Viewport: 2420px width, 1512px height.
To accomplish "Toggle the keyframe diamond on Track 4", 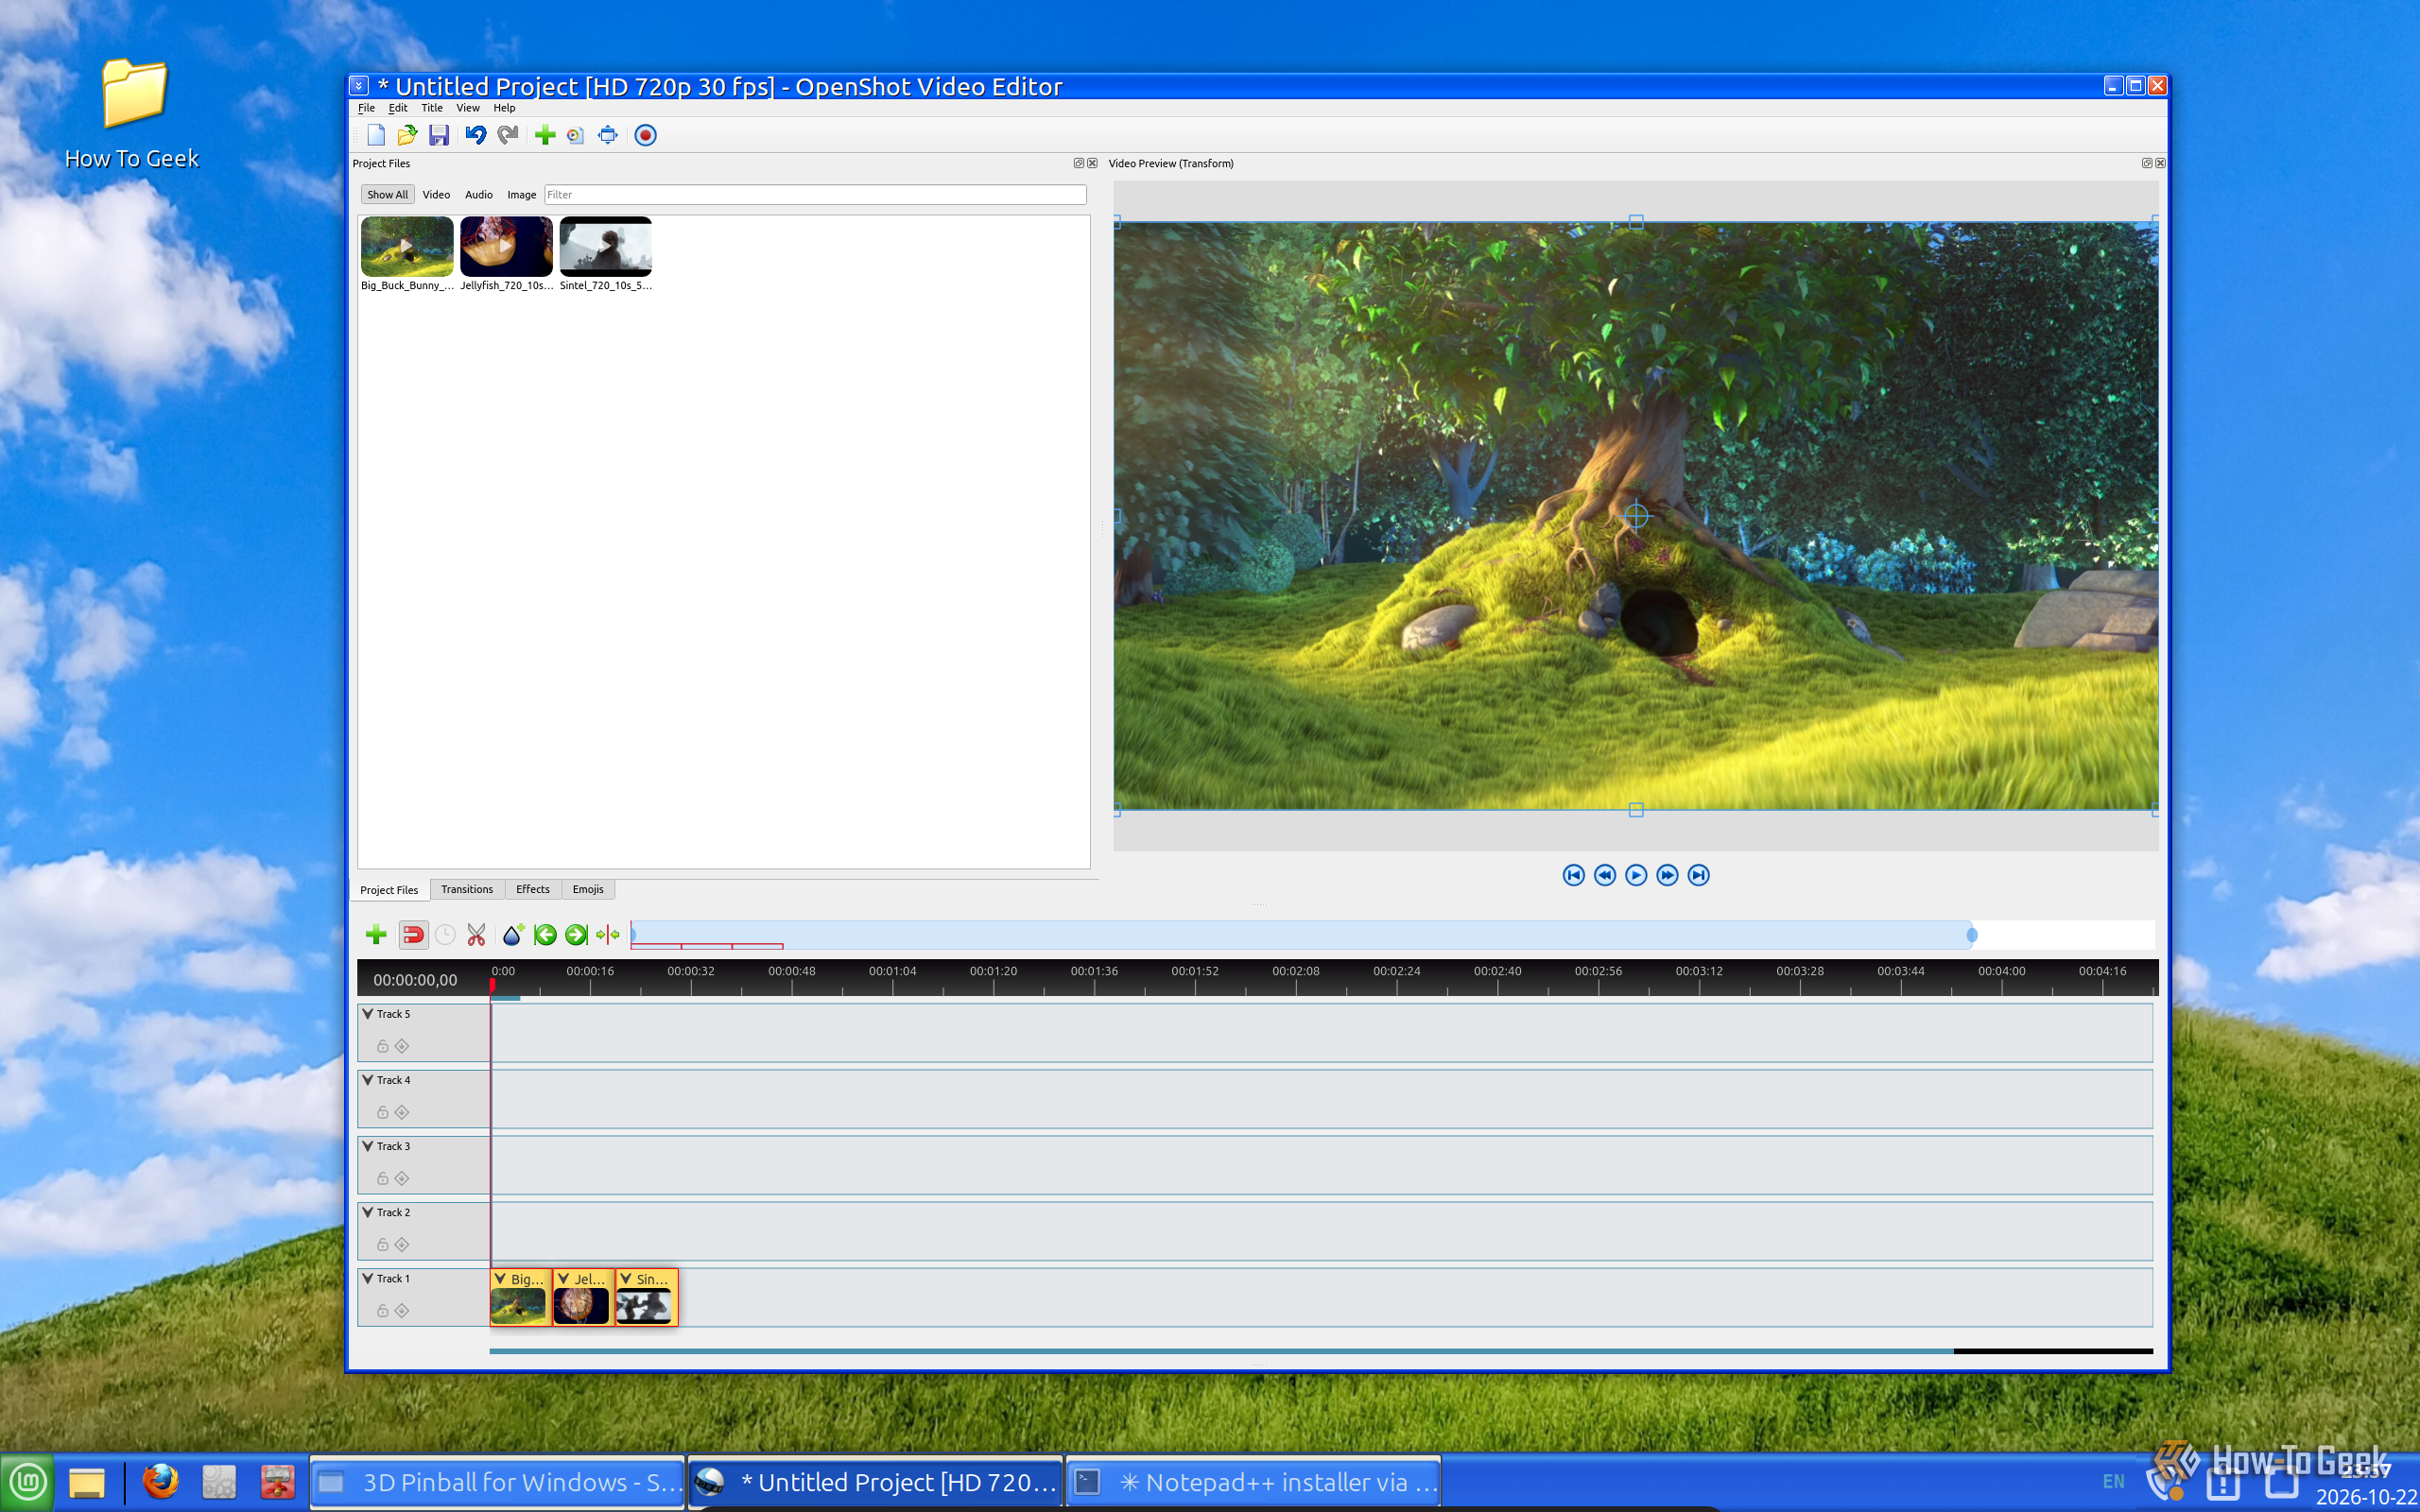I will point(402,1112).
